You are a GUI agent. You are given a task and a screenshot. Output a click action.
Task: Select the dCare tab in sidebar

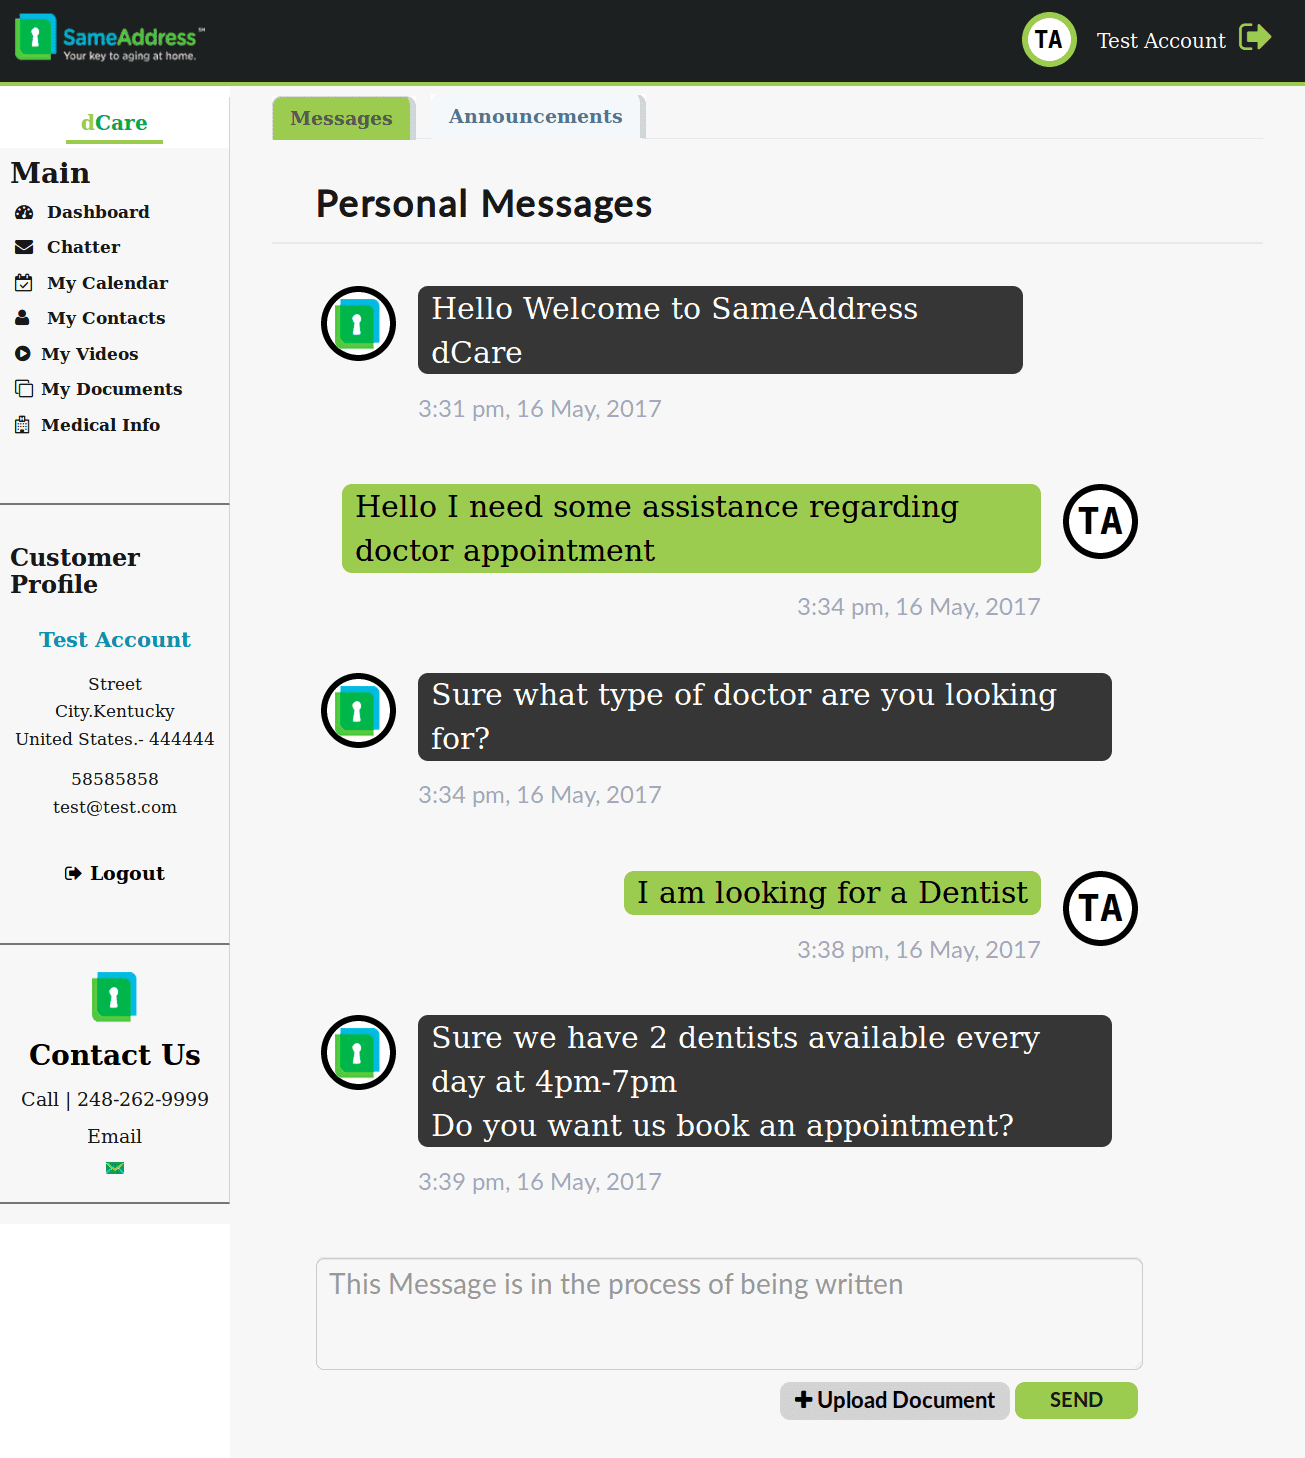pyautogui.click(x=114, y=123)
